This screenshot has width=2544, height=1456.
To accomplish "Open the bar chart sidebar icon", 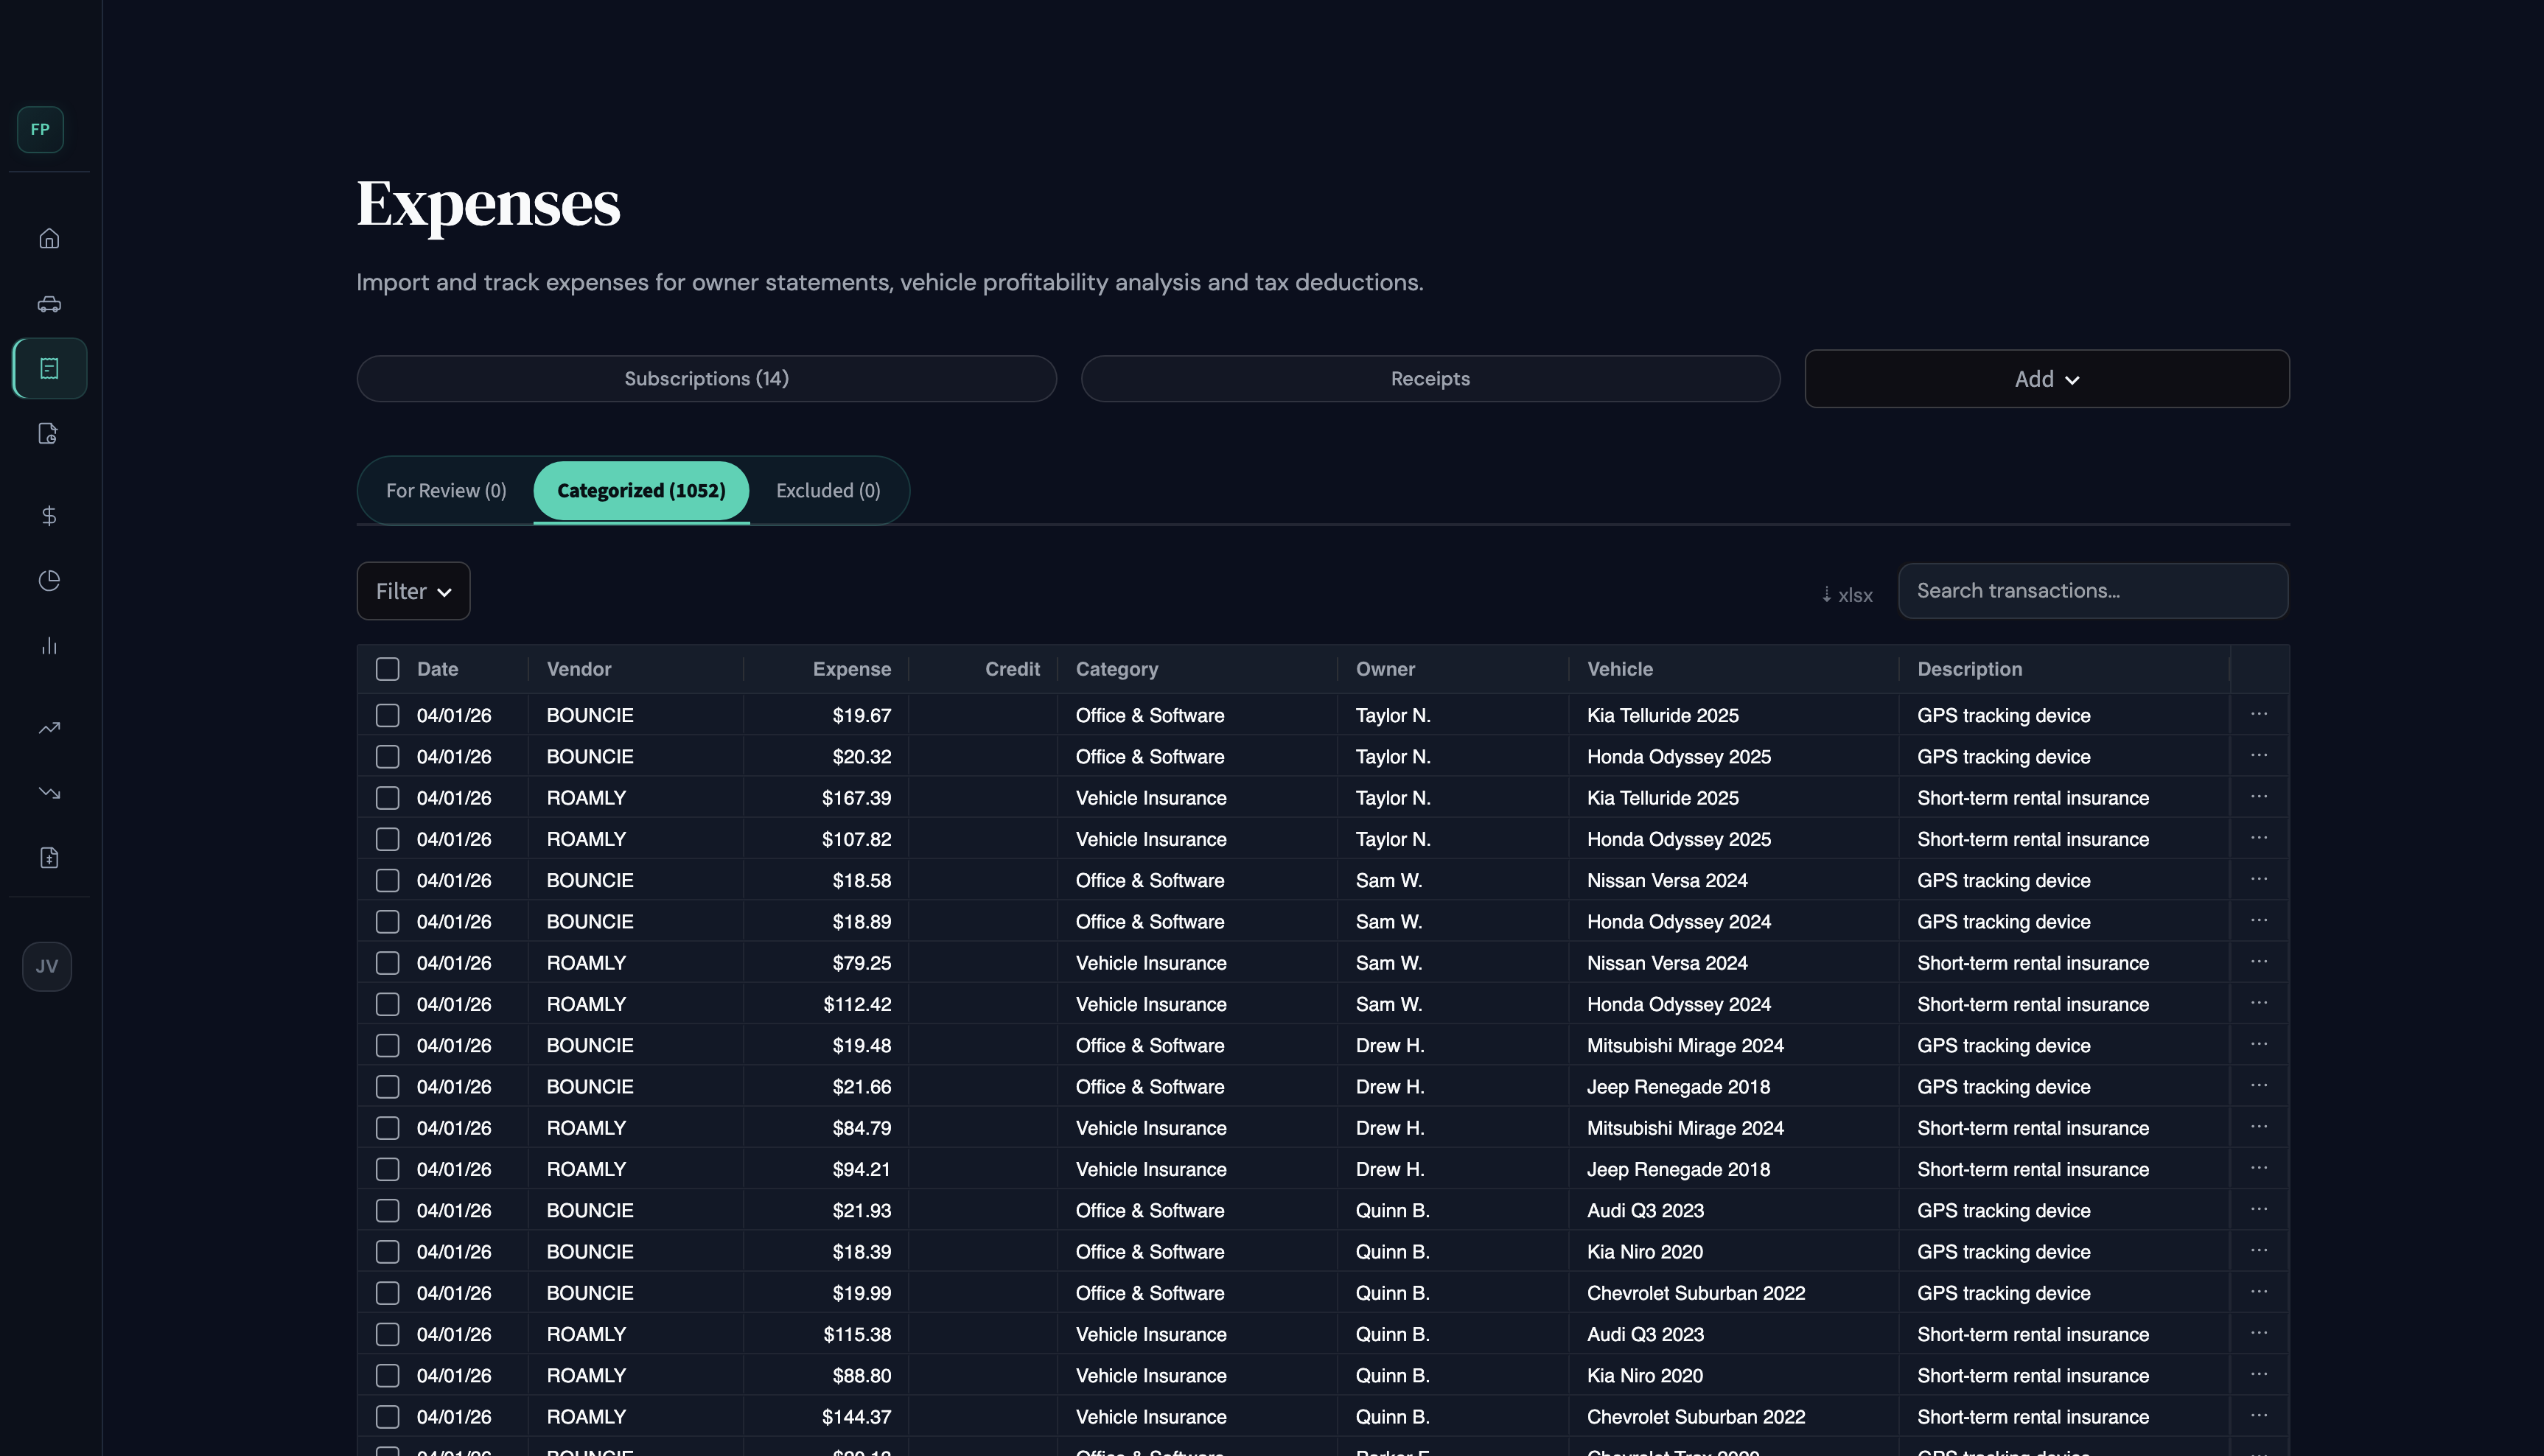I will point(49,646).
